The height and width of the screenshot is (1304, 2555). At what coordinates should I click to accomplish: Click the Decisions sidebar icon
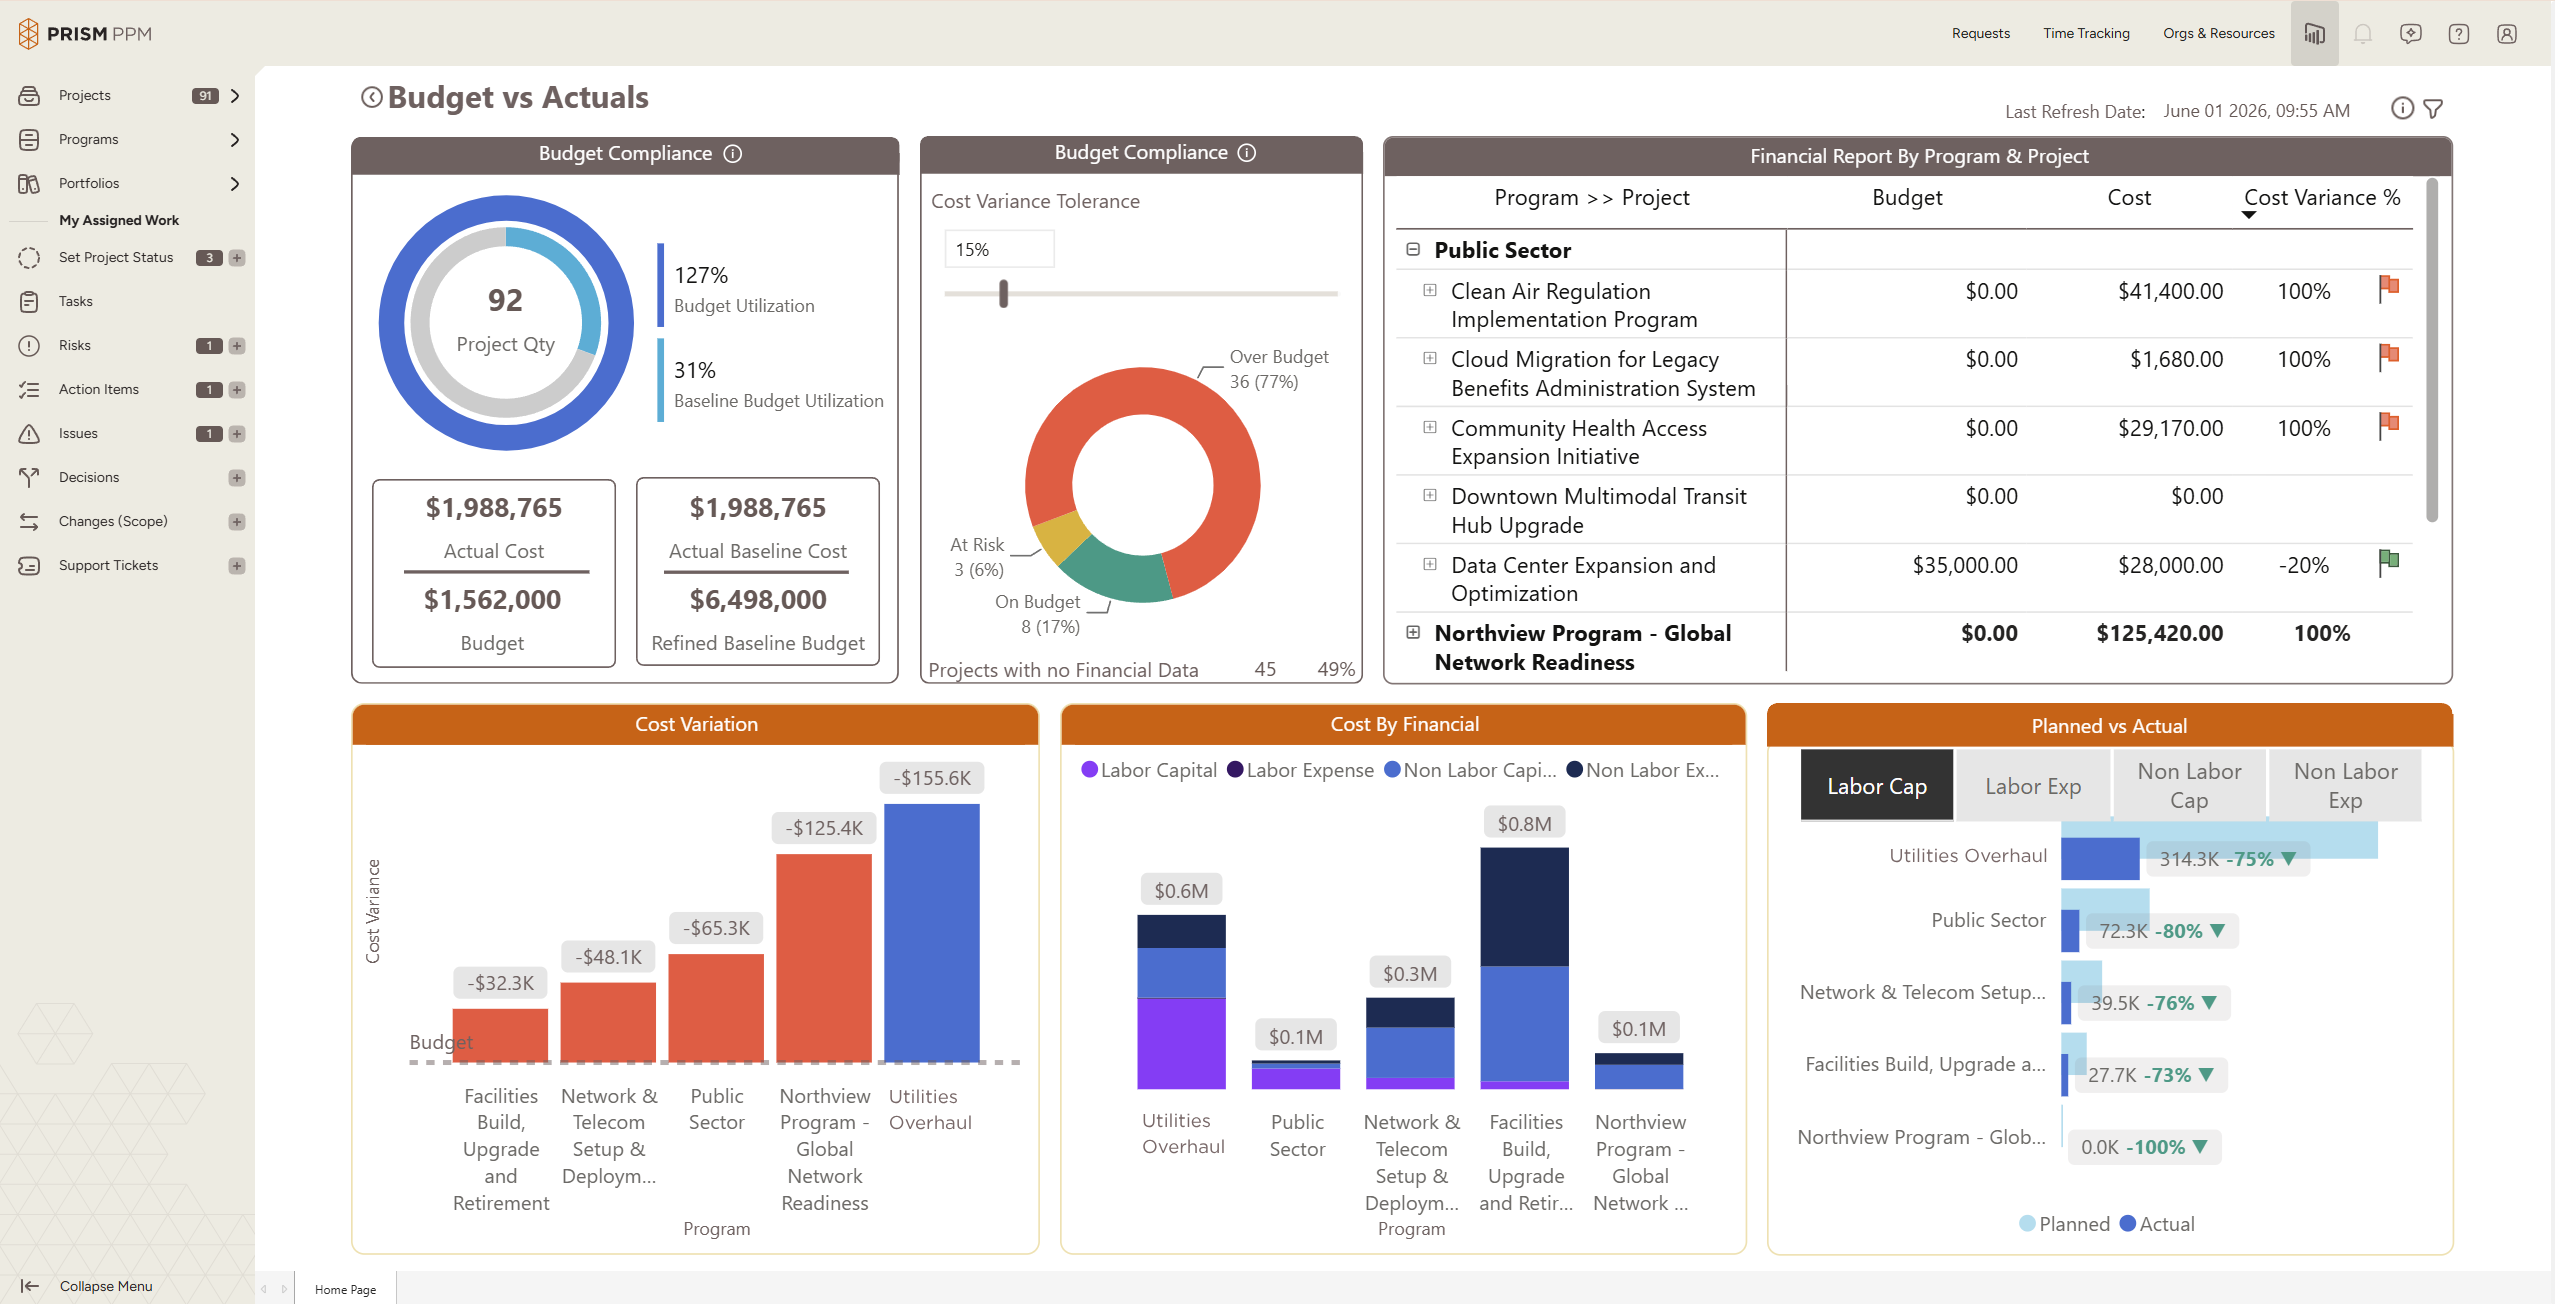click(x=29, y=477)
